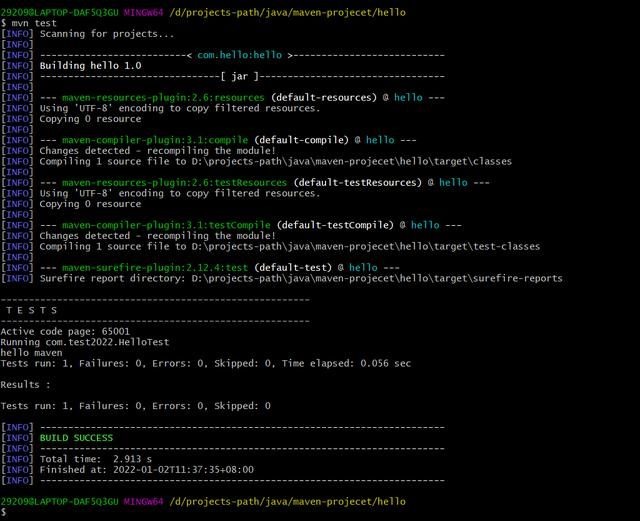The width and height of the screenshot is (640, 521).
Task: Click the 'hello maven' output line
Action: 31,353
